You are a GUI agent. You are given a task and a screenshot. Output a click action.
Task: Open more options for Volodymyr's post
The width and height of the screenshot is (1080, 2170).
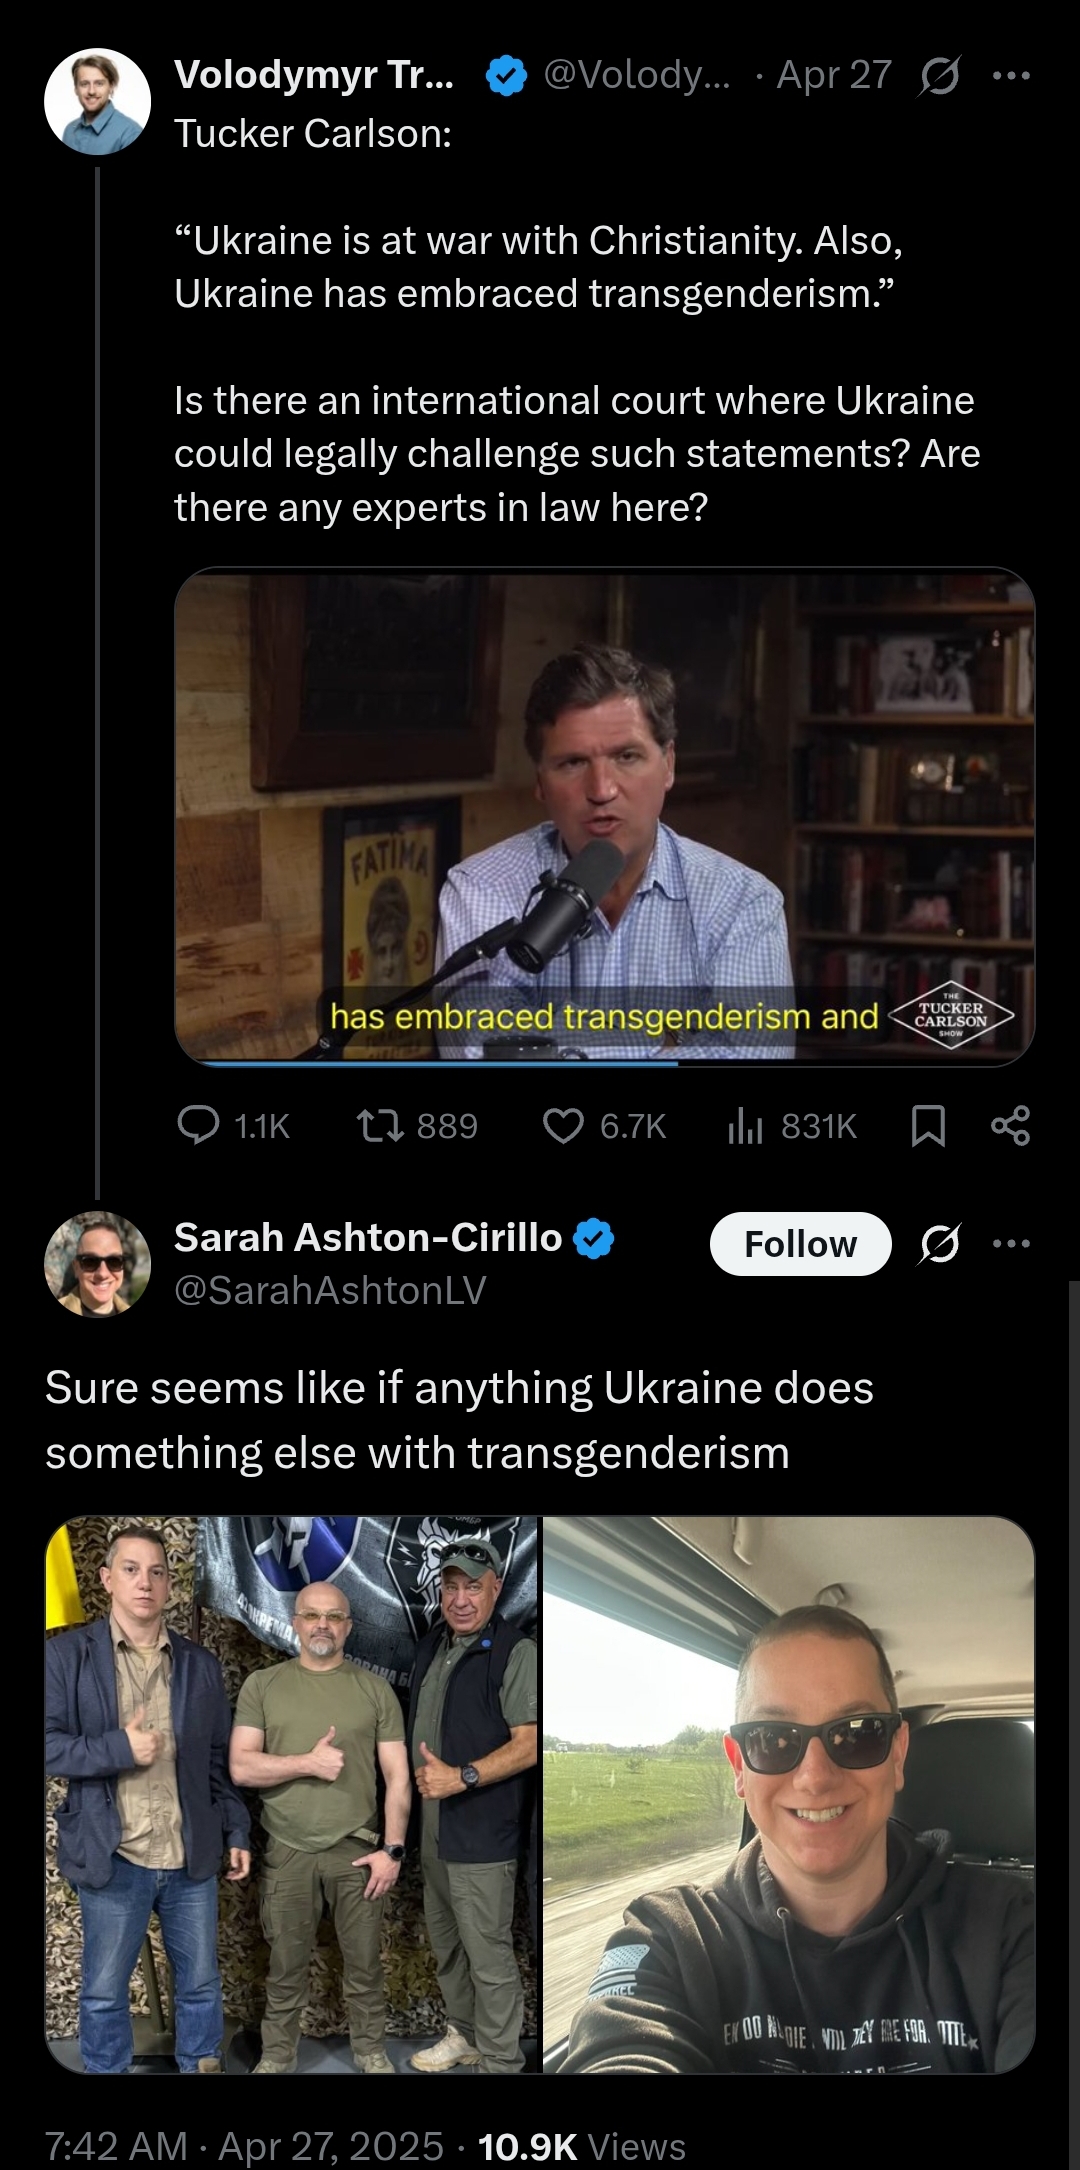pos(1011,76)
